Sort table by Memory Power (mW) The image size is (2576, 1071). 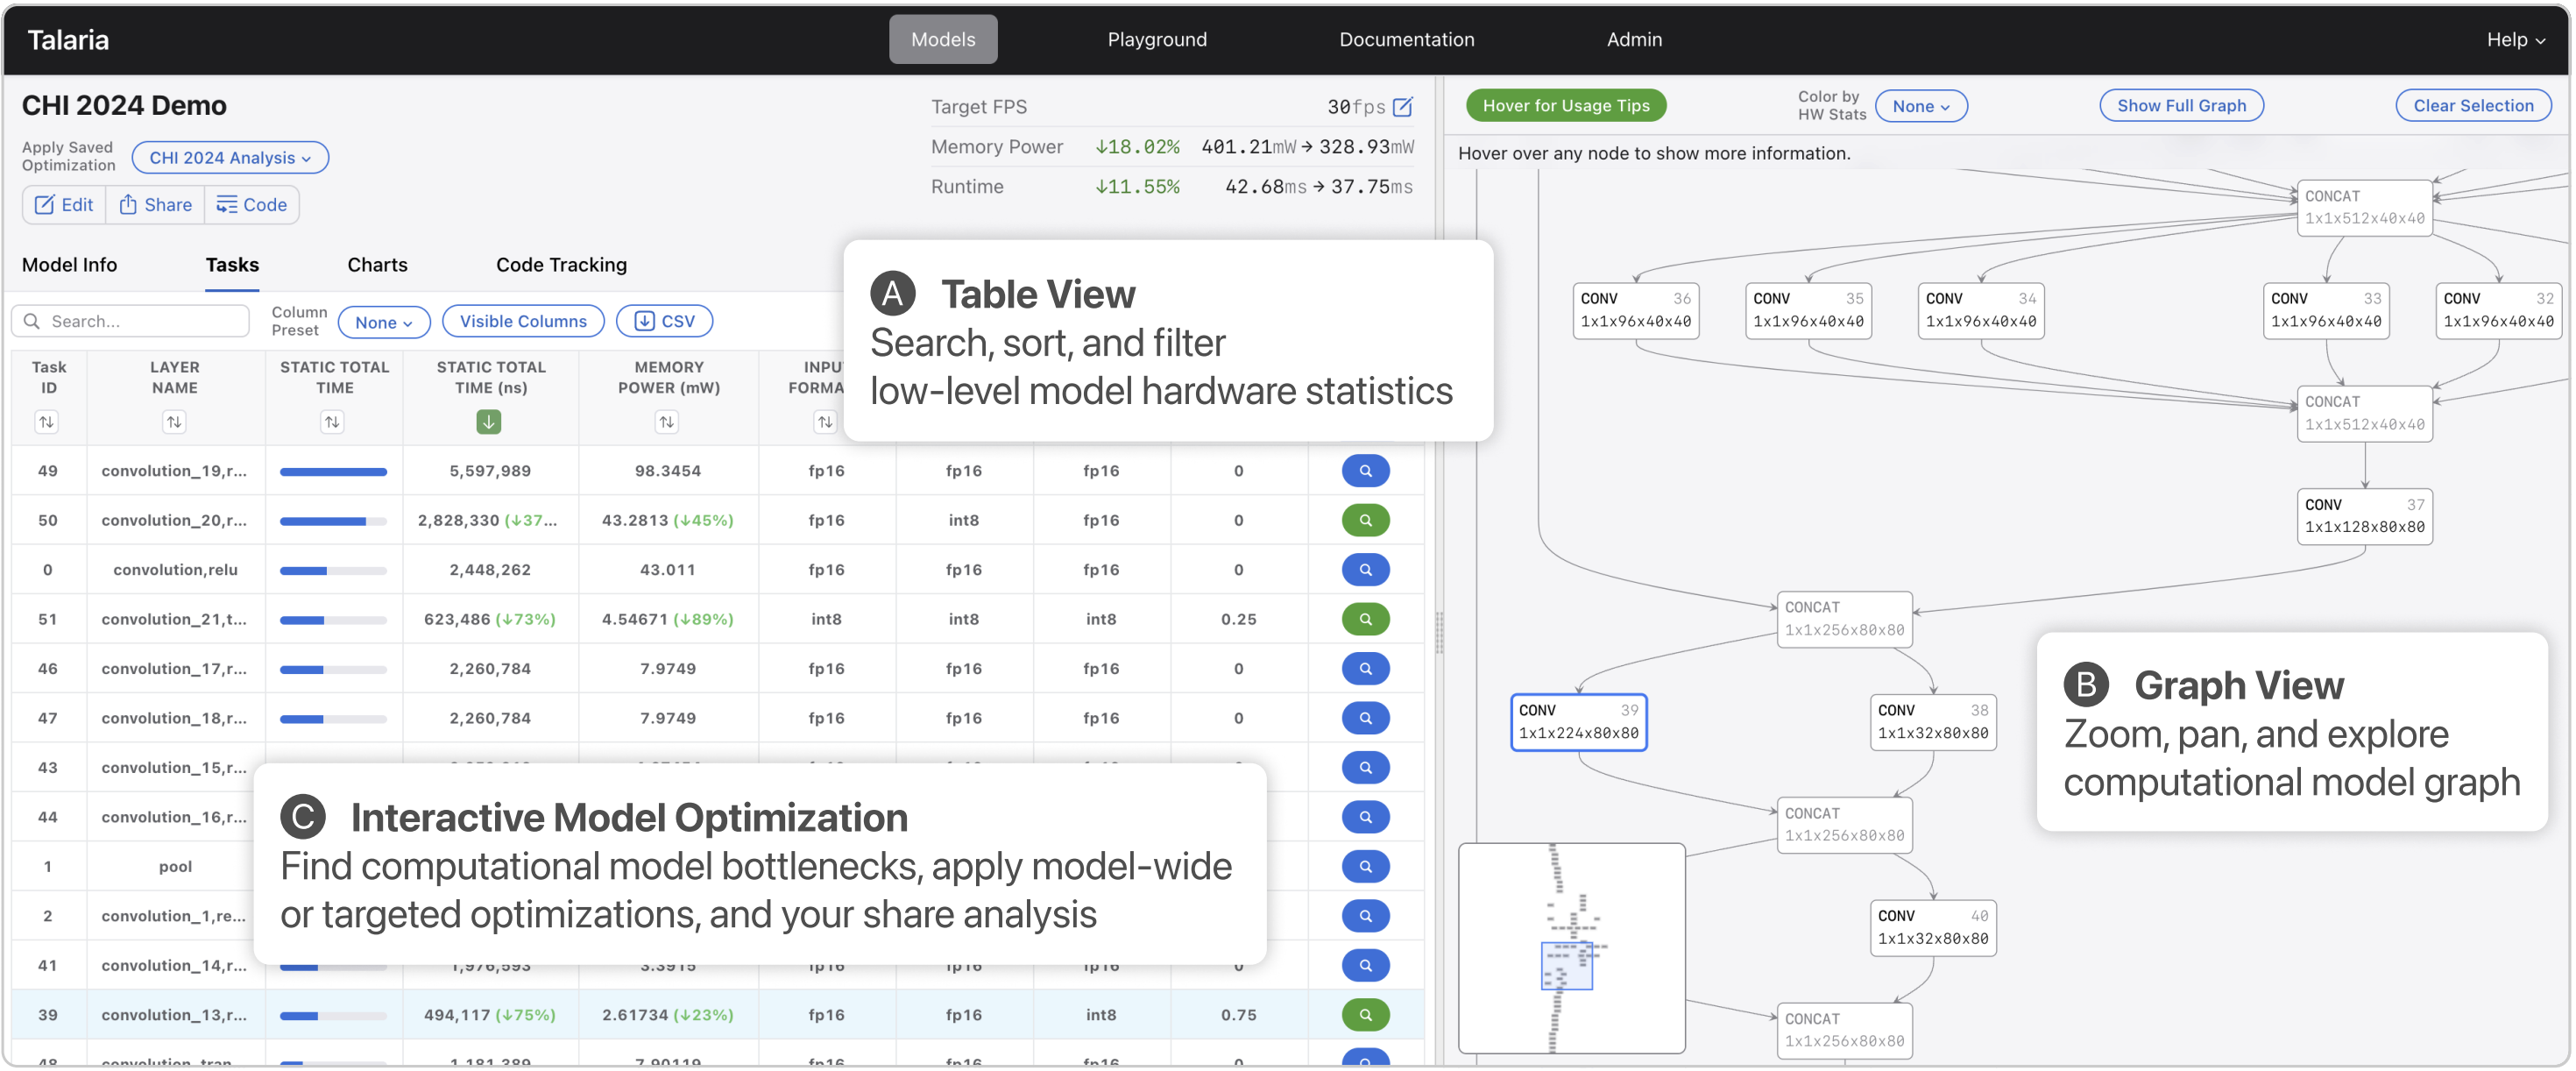667,422
